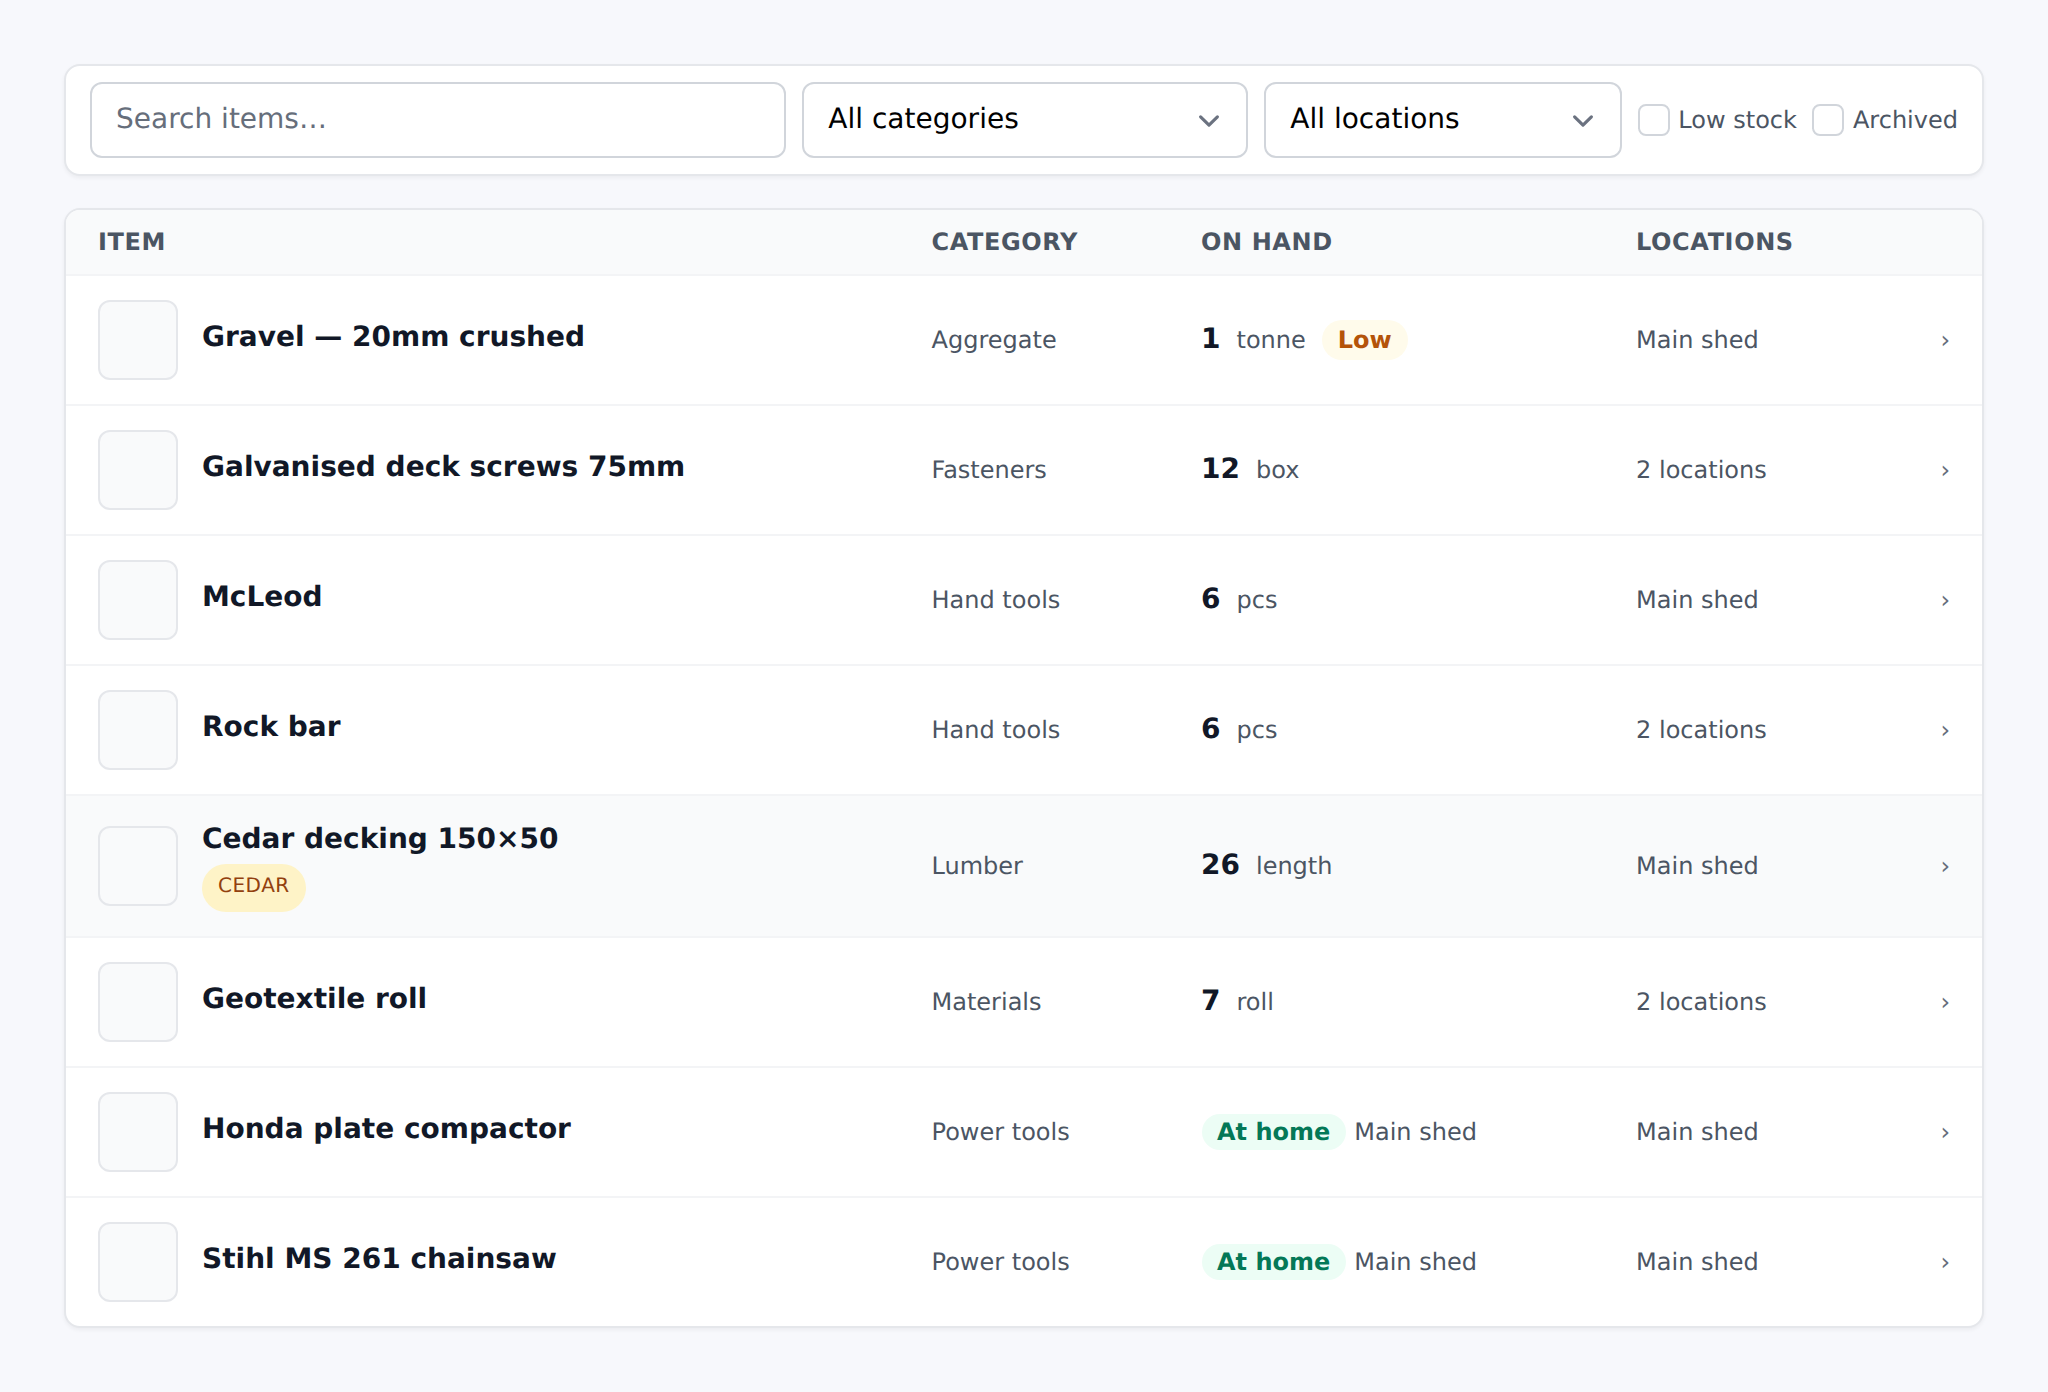The image size is (2048, 1392).
Task: Click the Aggregate category cell
Action: [993, 340]
